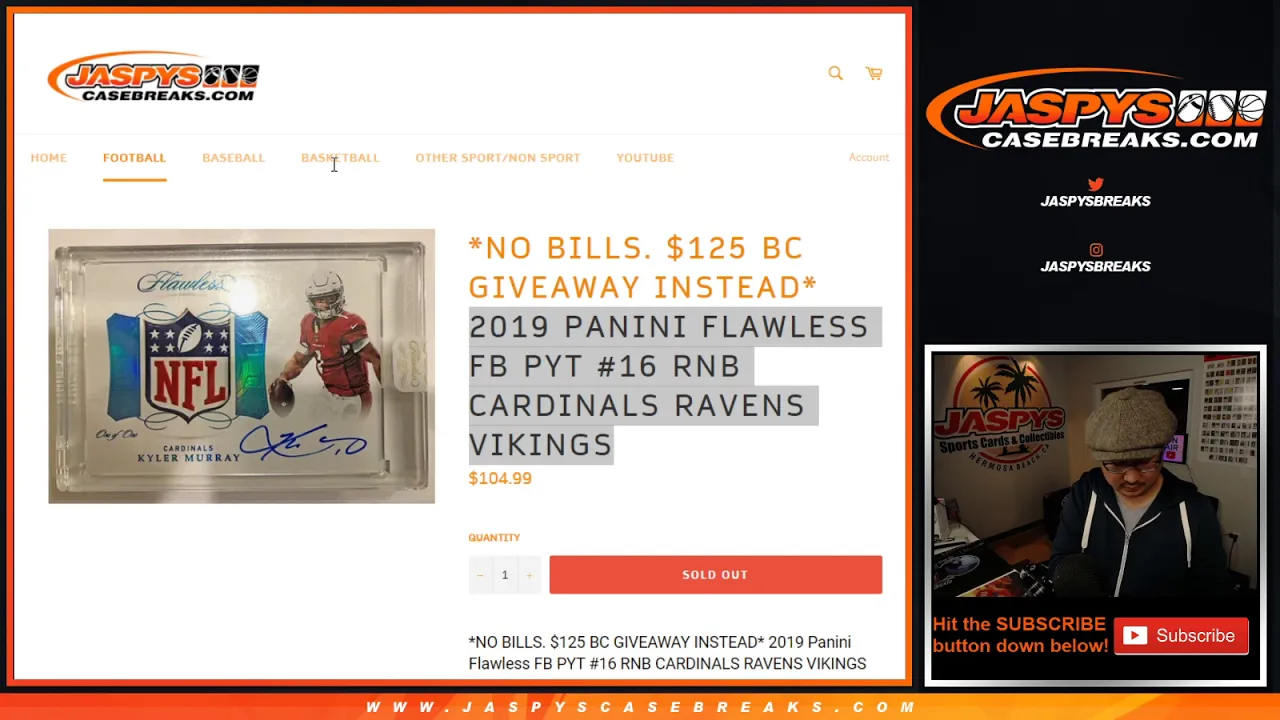The width and height of the screenshot is (1280, 720).
Task: Go to the Baseball menu item
Action: (x=233, y=158)
